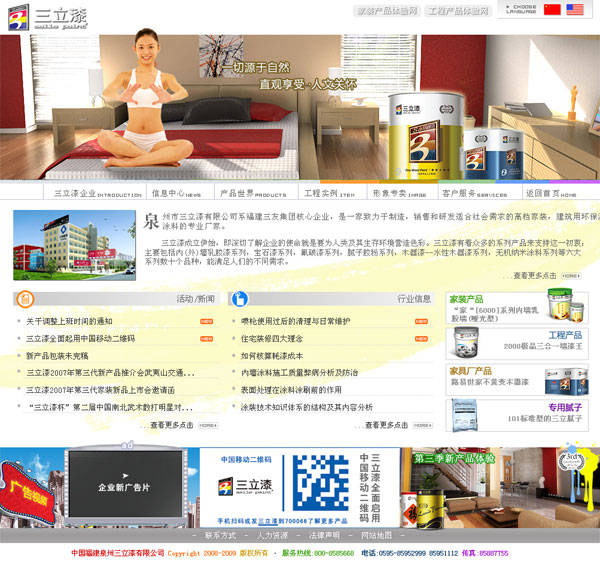Switch language with the US flag icon

(x=575, y=9)
